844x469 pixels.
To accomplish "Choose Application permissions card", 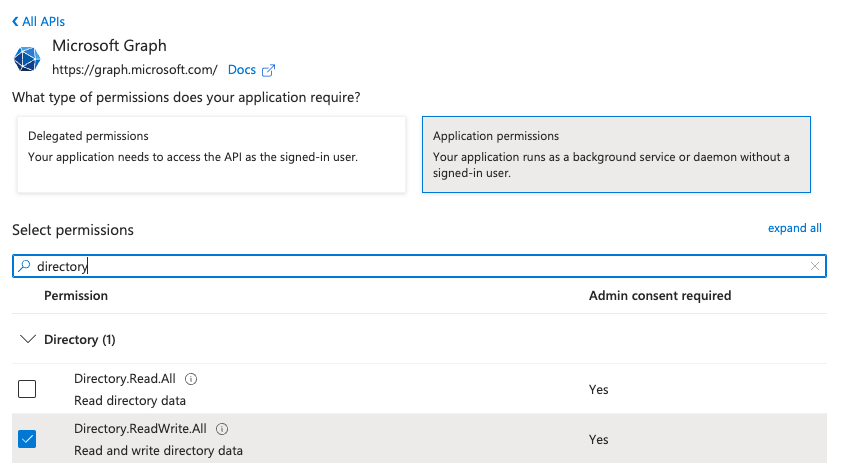I will tap(616, 155).
